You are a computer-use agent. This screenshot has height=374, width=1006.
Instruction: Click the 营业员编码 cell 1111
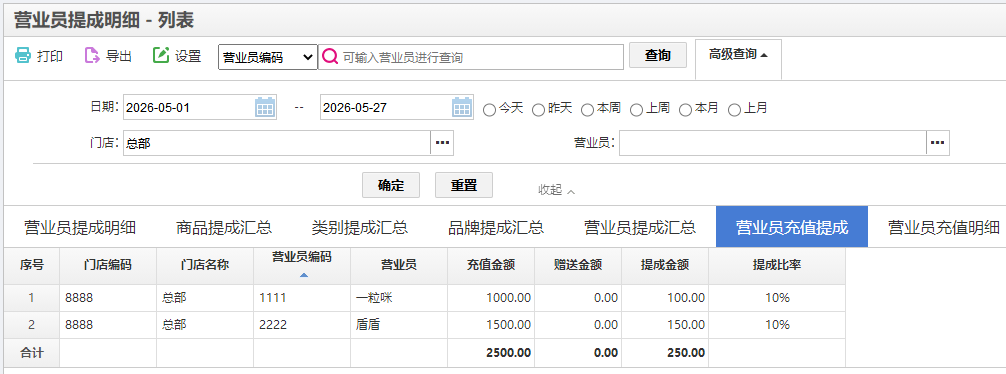pos(302,298)
